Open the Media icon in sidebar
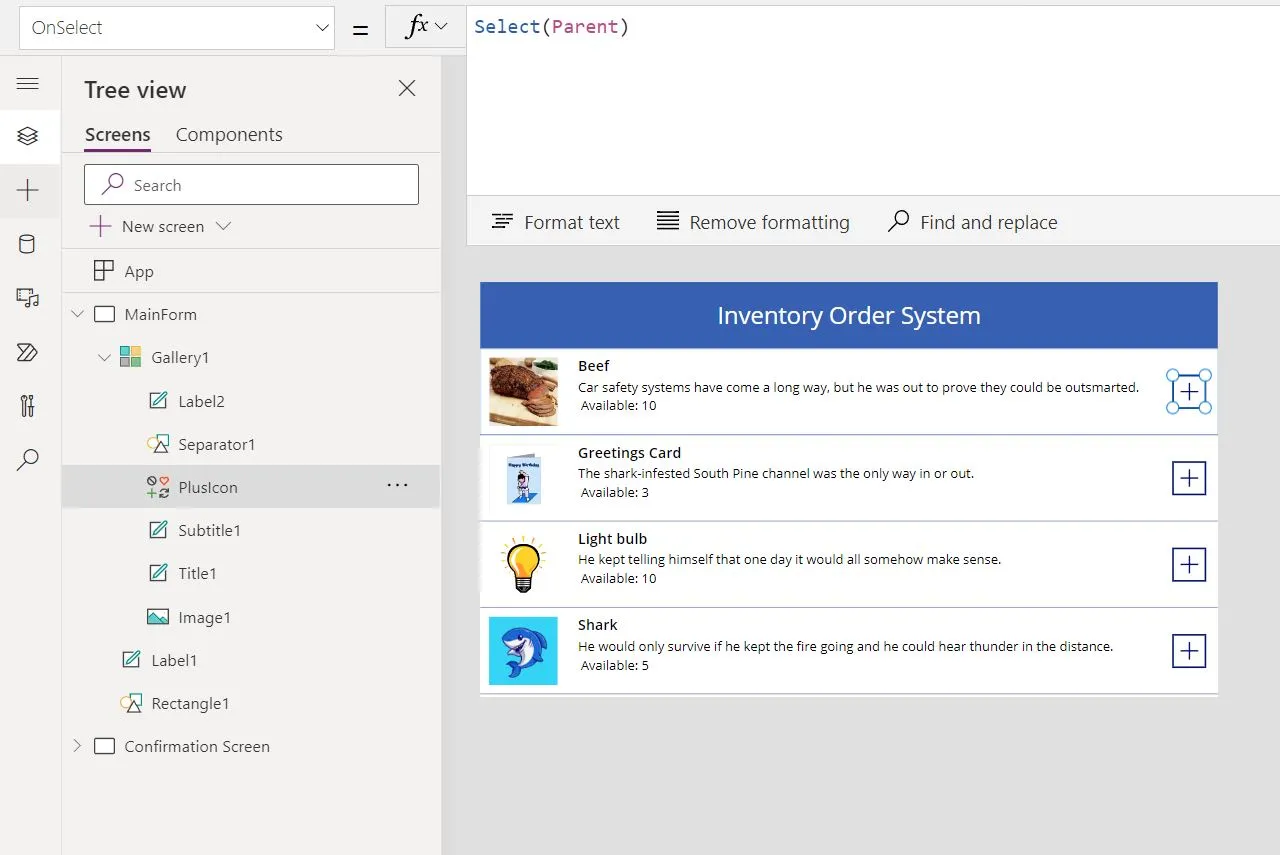Image resolution: width=1280 pixels, height=855 pixels. point(28,298)
